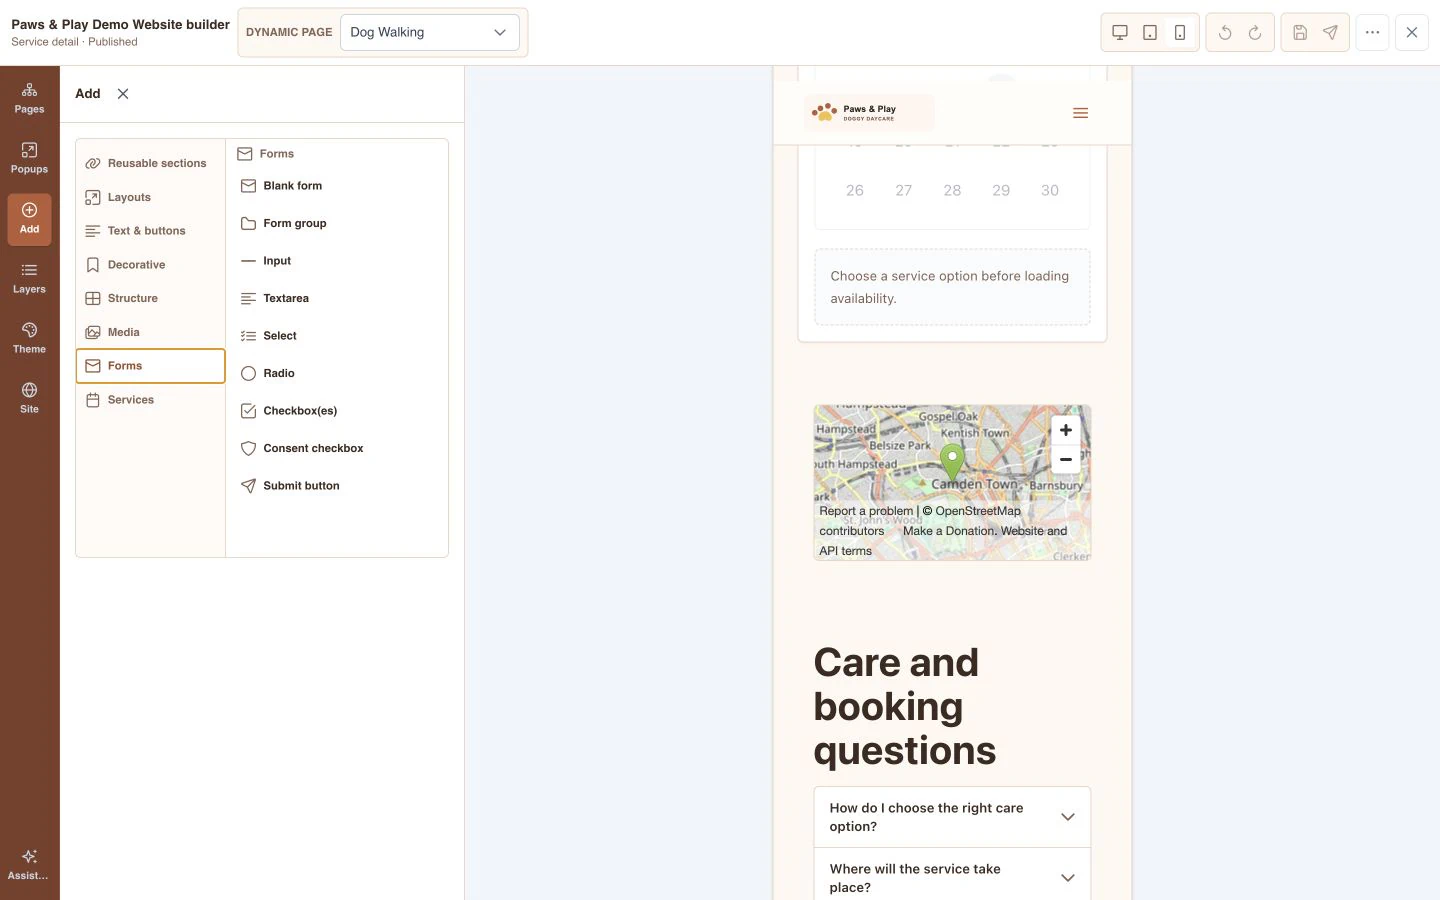Open the hamburger menu in preview
1440x900 pixels.
1080,113
